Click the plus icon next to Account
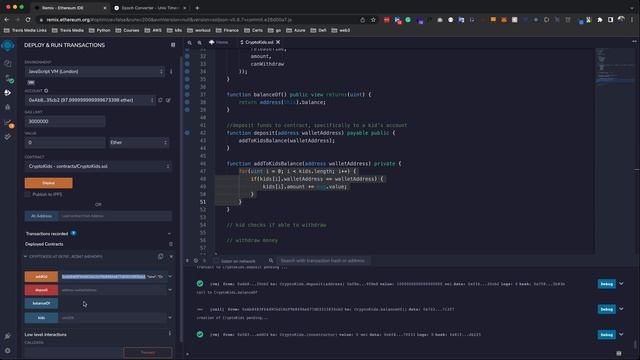The image size is (640, 360). click(46, 91)
